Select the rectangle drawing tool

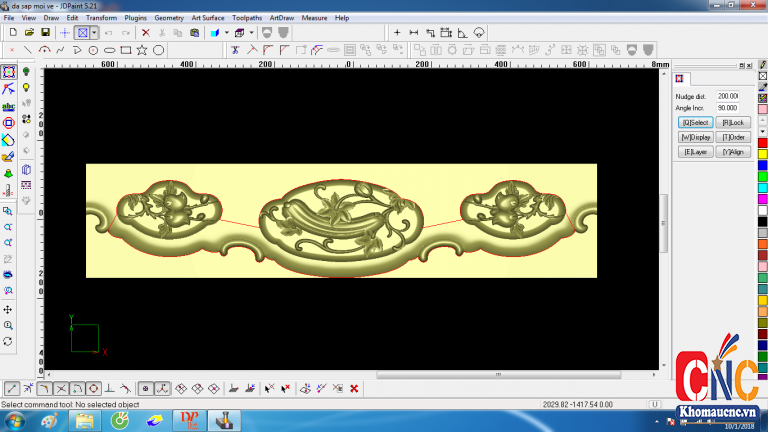(x=125, y=49)
